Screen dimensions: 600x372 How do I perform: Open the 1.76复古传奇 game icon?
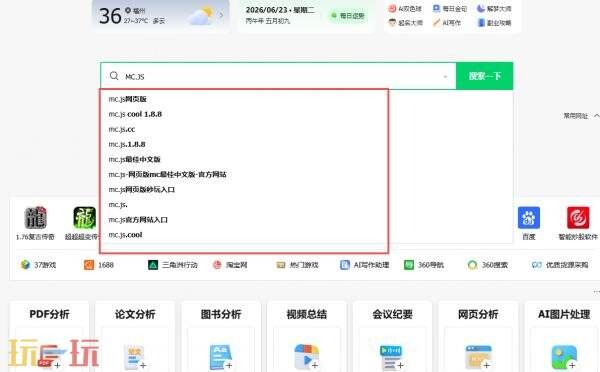point(36,217)
